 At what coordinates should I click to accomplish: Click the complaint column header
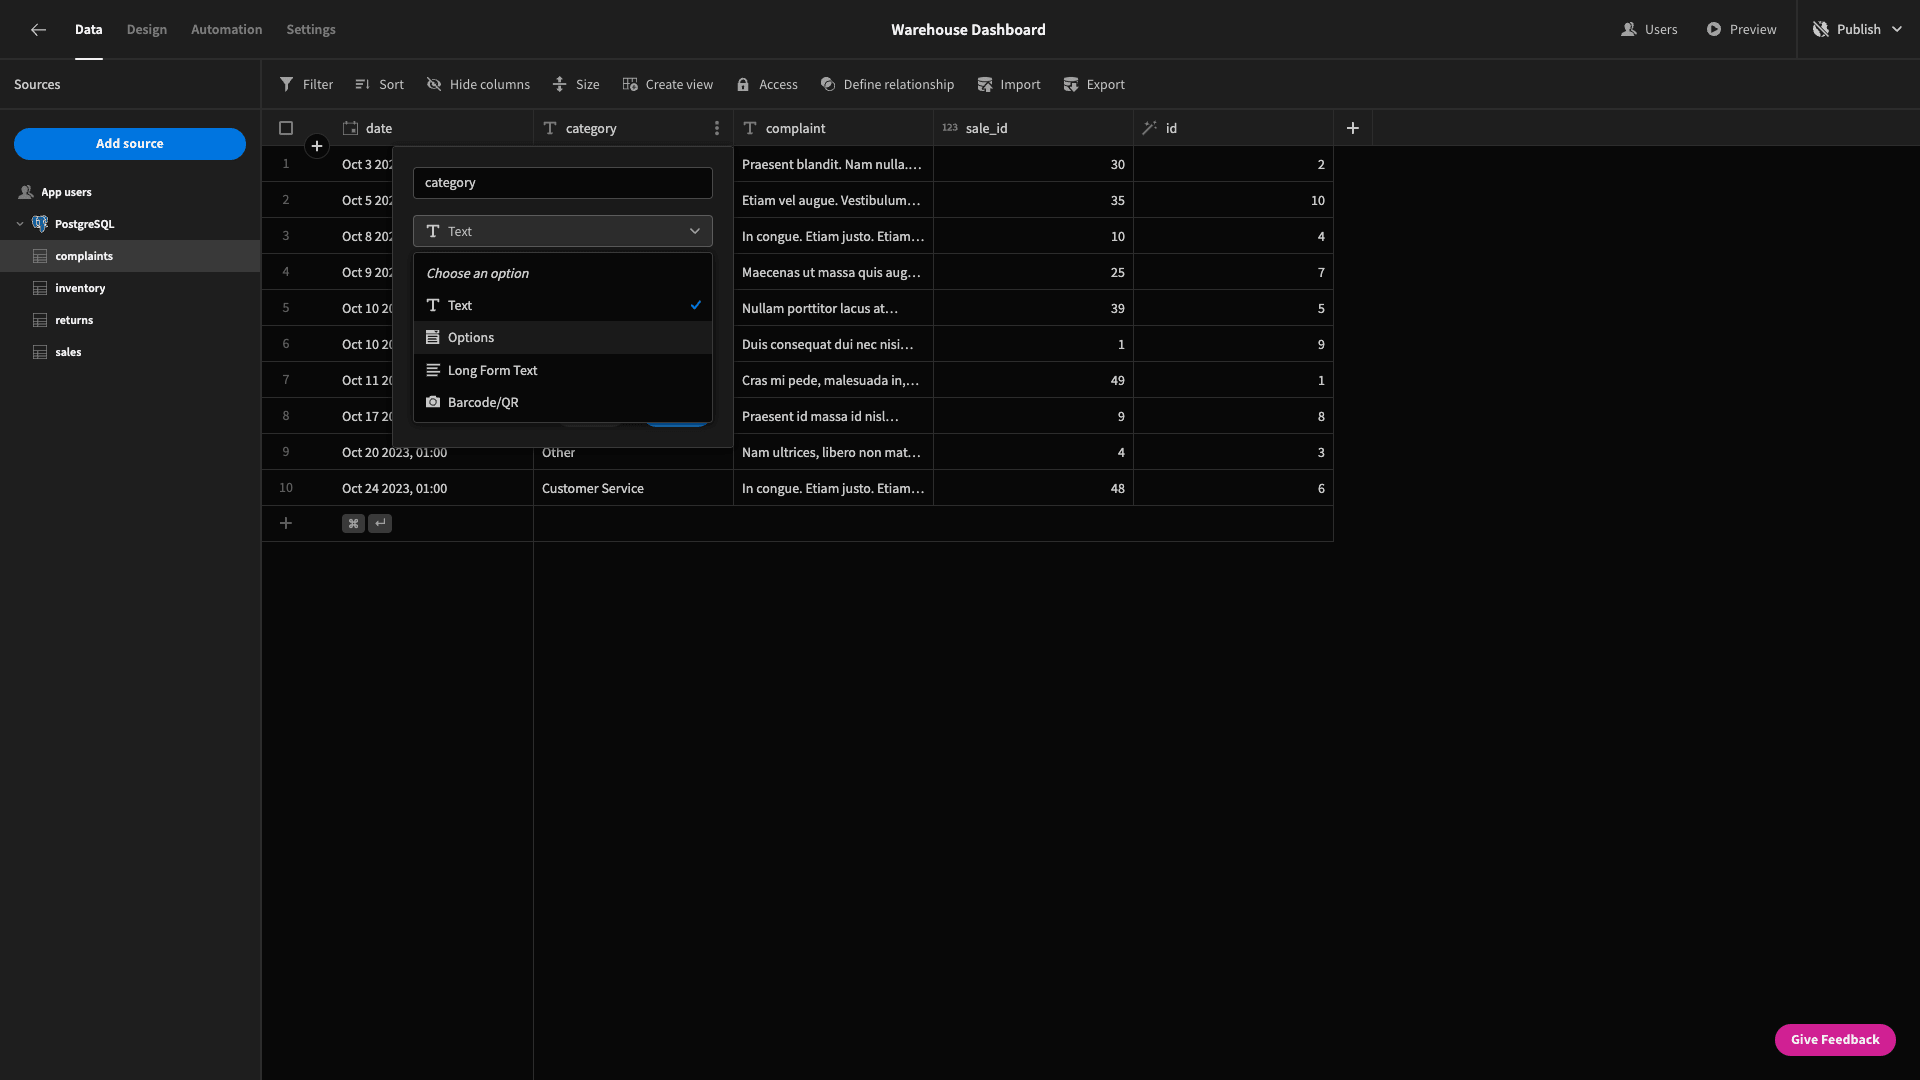tap(833, 128)
